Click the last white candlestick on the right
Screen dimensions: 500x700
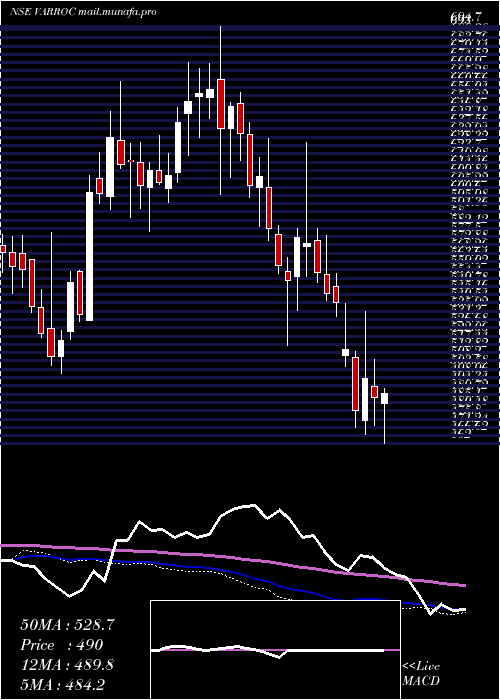click(384, 398)
